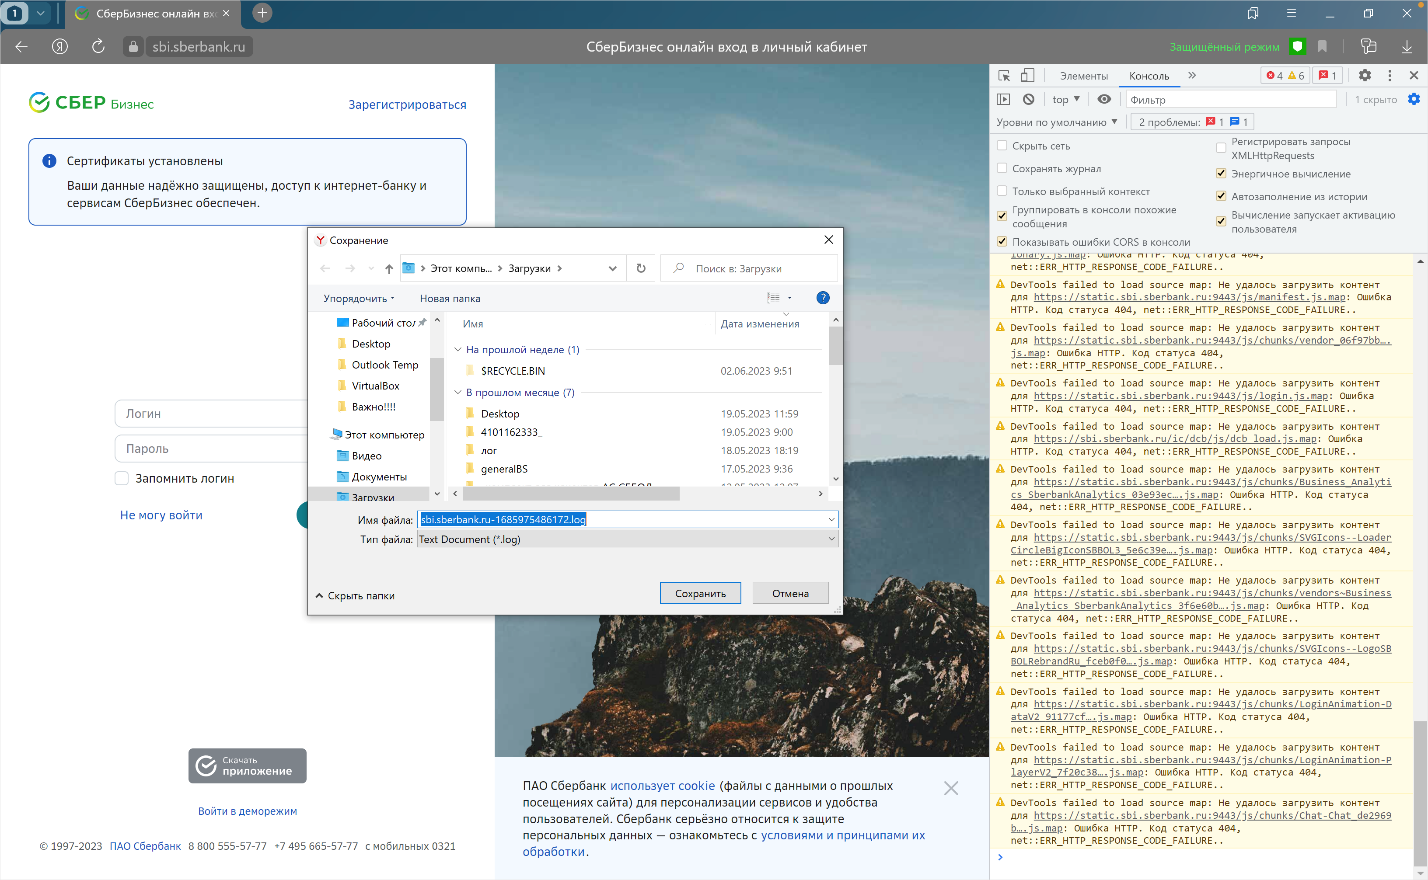Toggle device toolbar emulation icon

click(x=1027, y=76)
